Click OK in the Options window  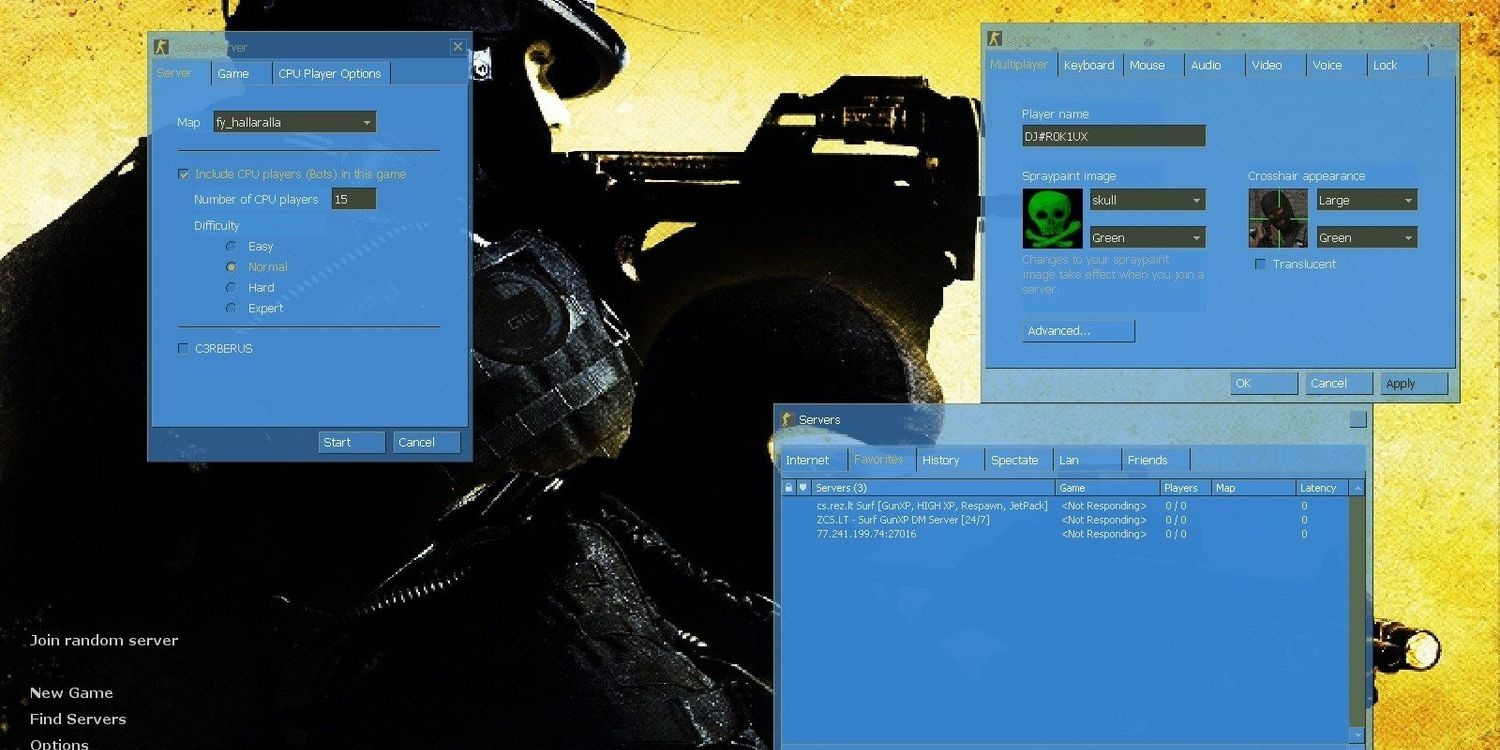1264,383
